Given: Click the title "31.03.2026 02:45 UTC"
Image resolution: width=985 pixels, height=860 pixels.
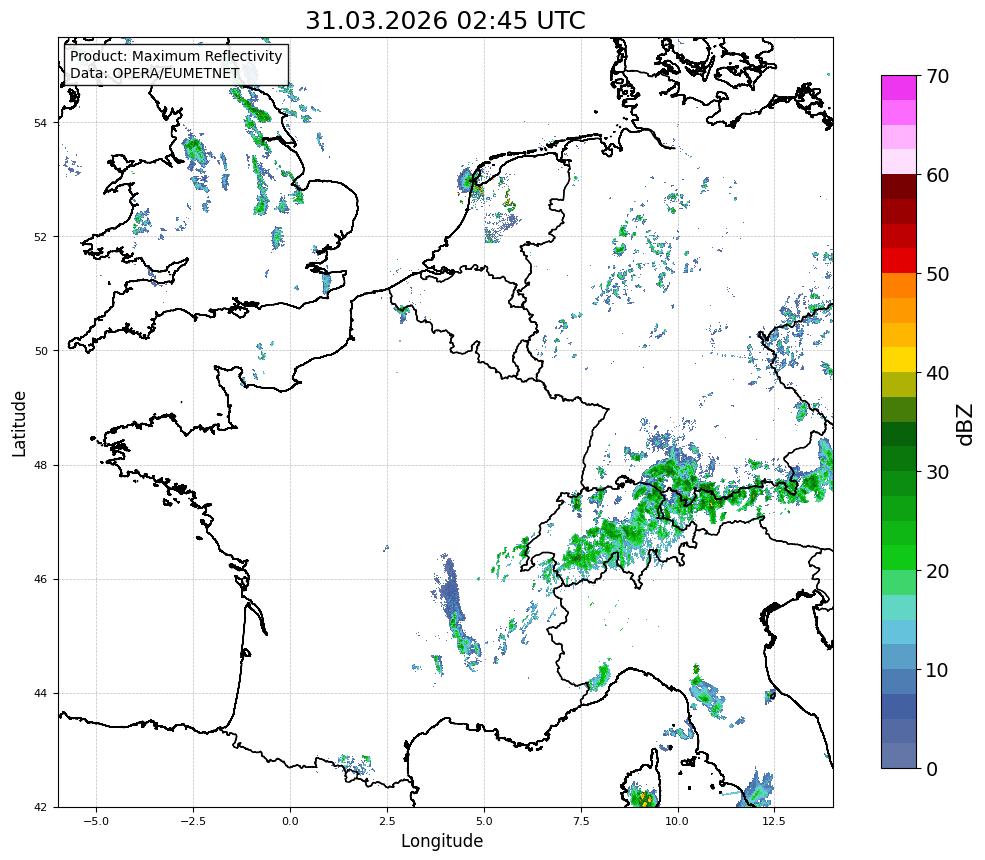Looking at the screenshot, I should pos(445,21).
